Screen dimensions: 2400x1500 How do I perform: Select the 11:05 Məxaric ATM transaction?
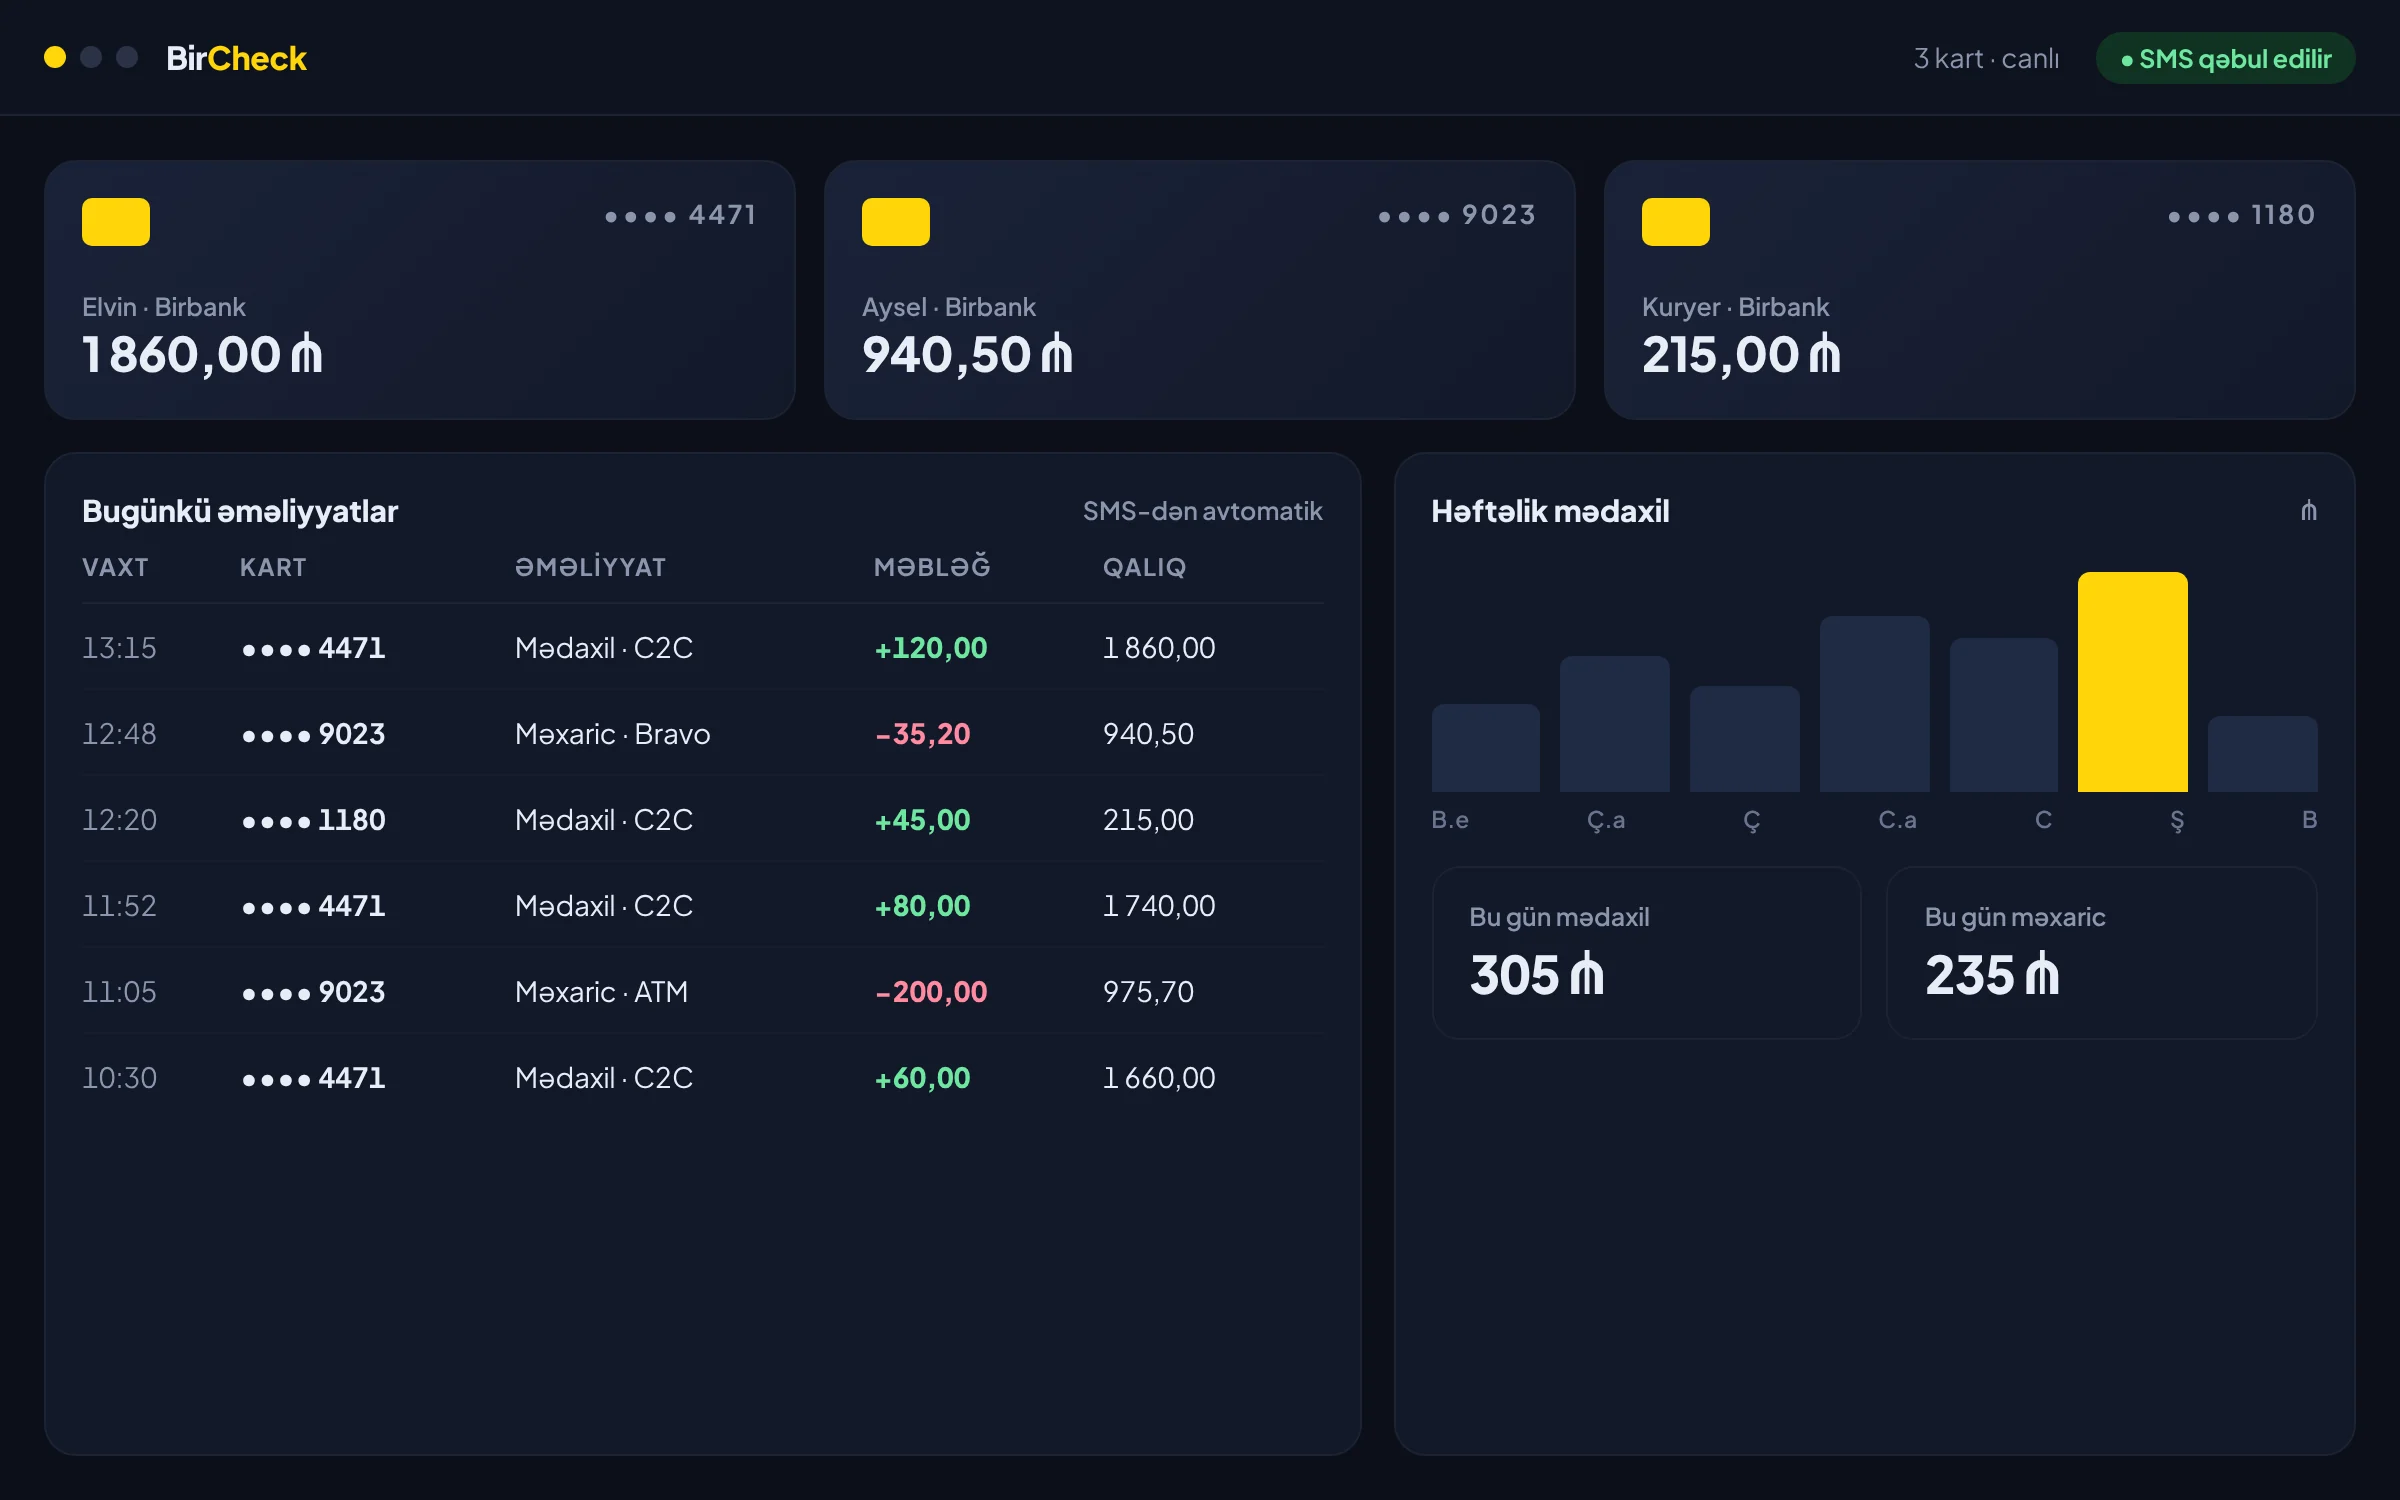tap(703, 992)
